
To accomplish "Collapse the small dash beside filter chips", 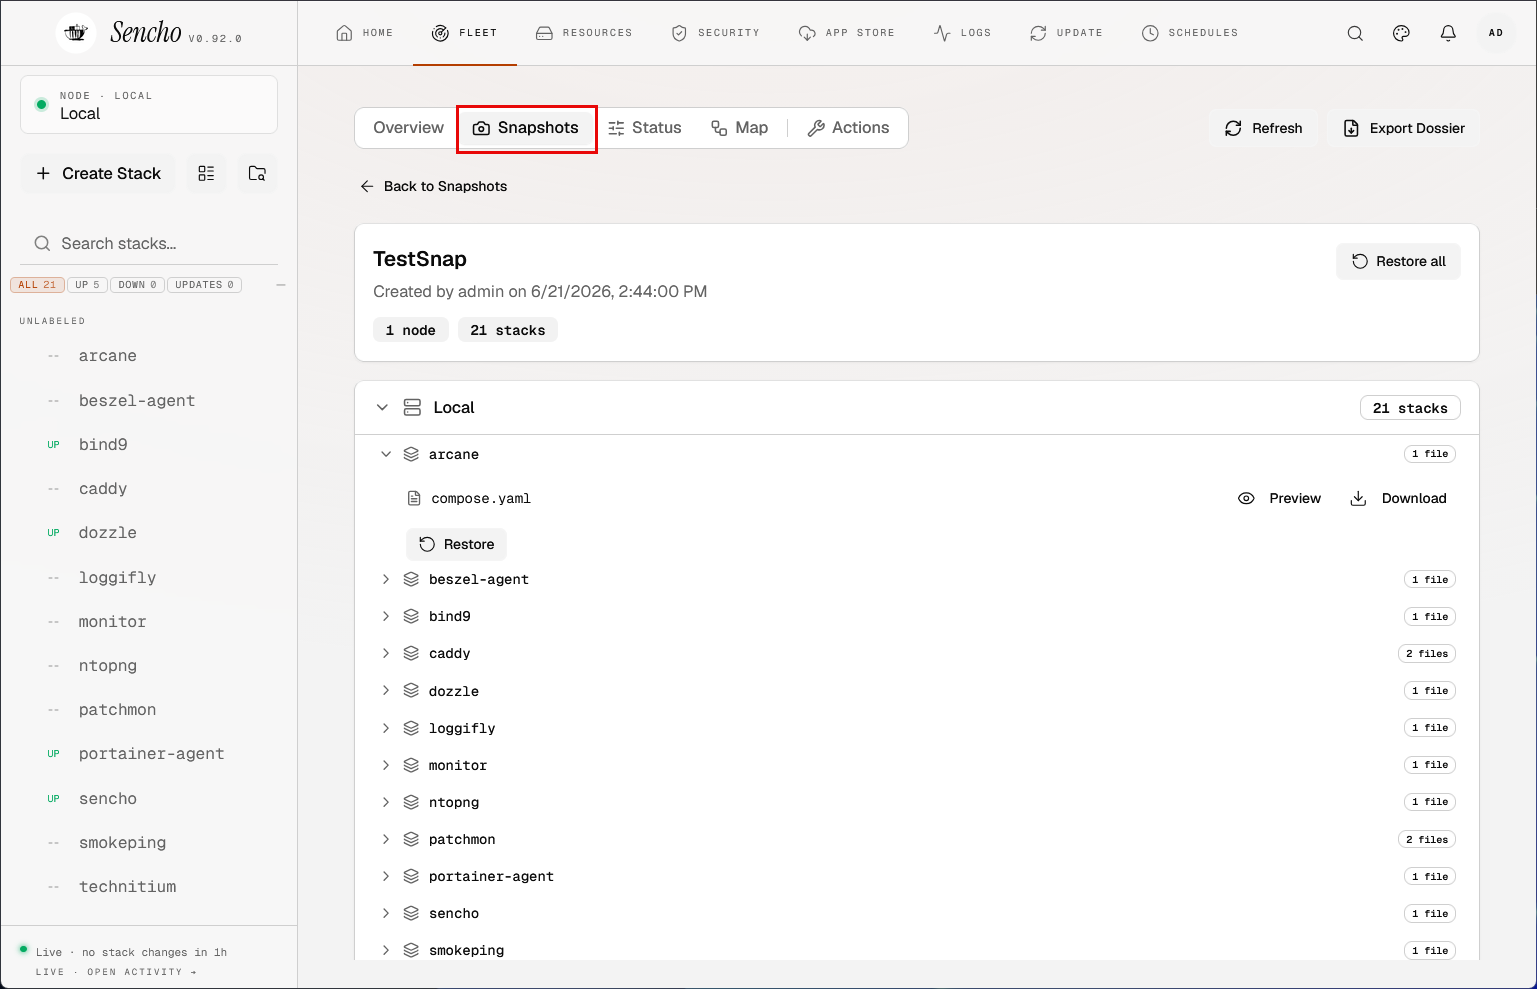I will click(x=281, y=285).
